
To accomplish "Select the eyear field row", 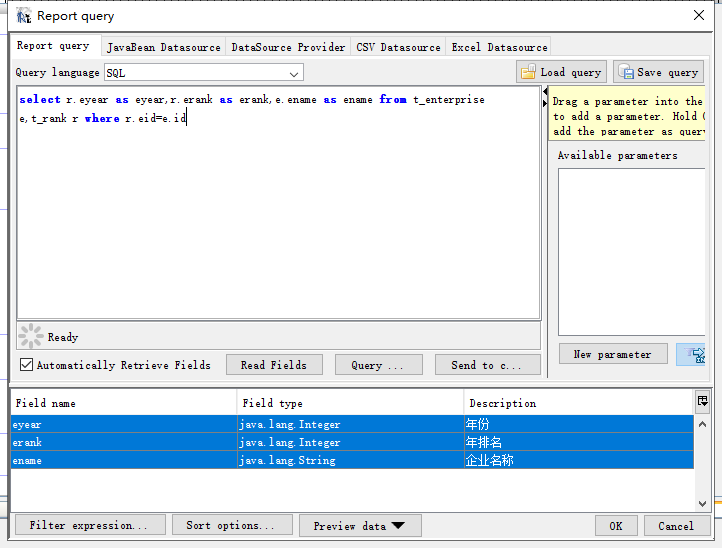I will tap(352, 424).
